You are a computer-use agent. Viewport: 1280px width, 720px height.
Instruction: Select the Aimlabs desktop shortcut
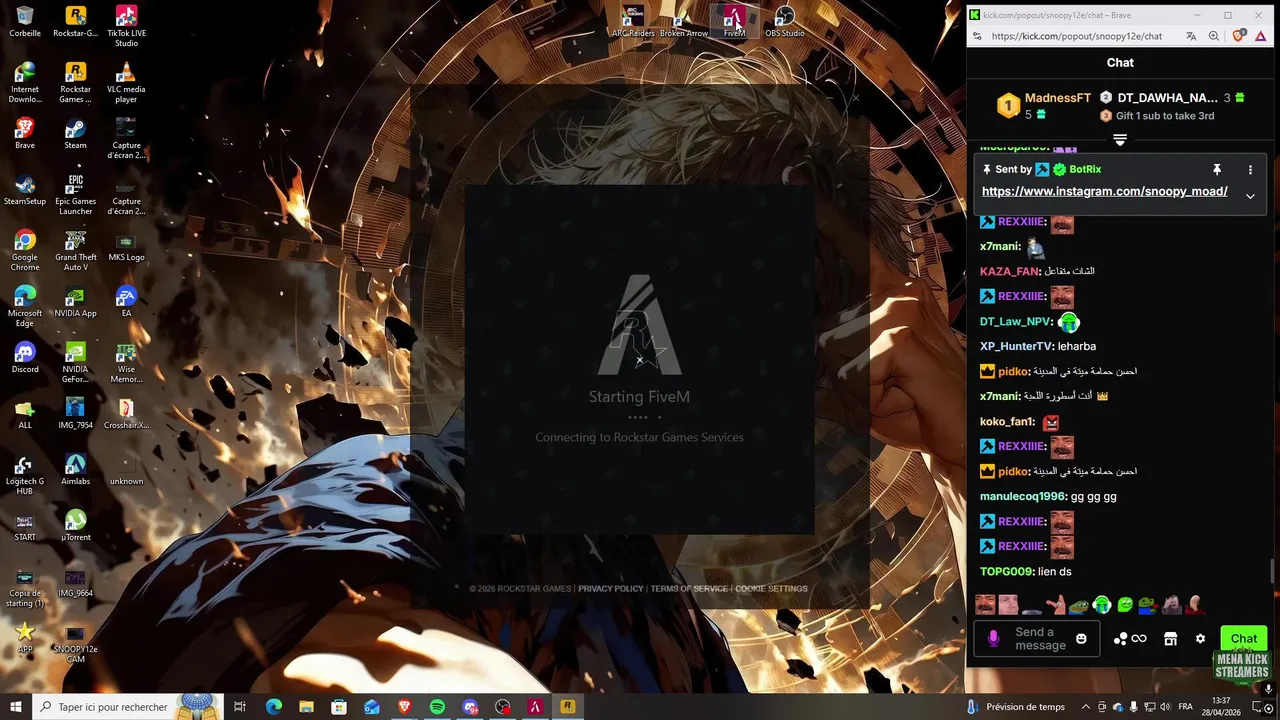point(75,470)
